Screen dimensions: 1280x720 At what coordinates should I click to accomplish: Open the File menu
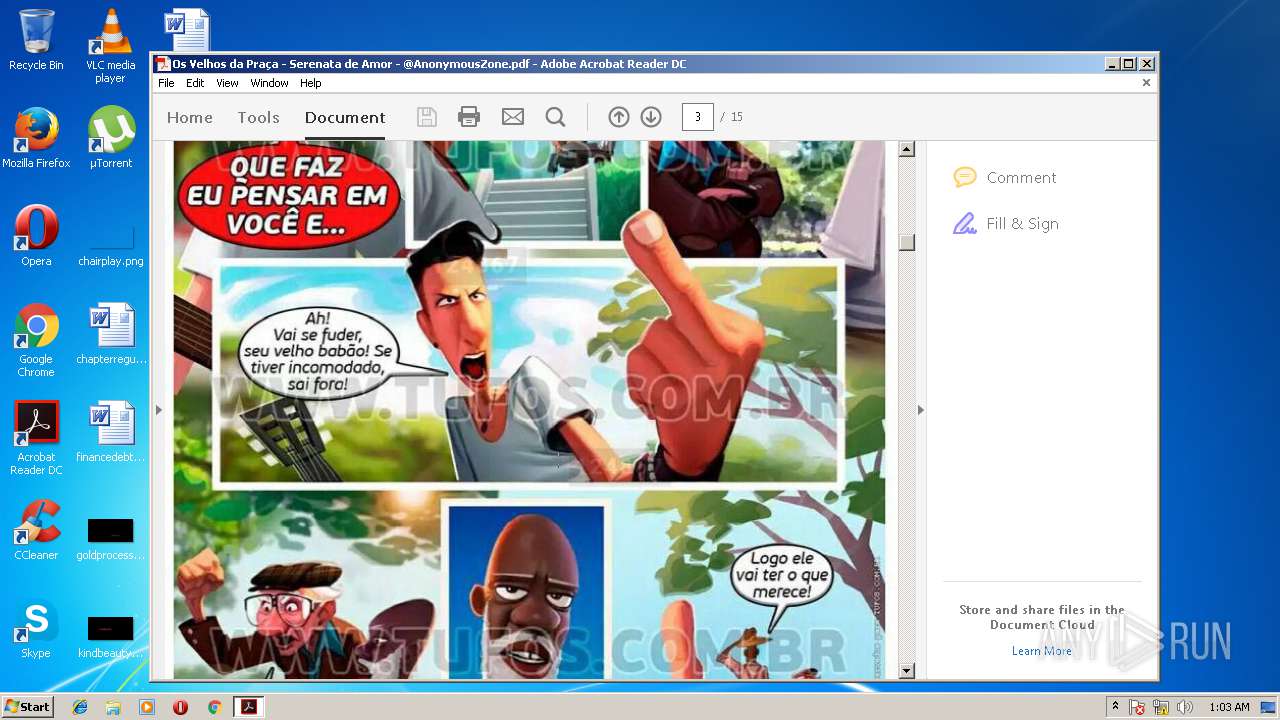pos(166,83)
